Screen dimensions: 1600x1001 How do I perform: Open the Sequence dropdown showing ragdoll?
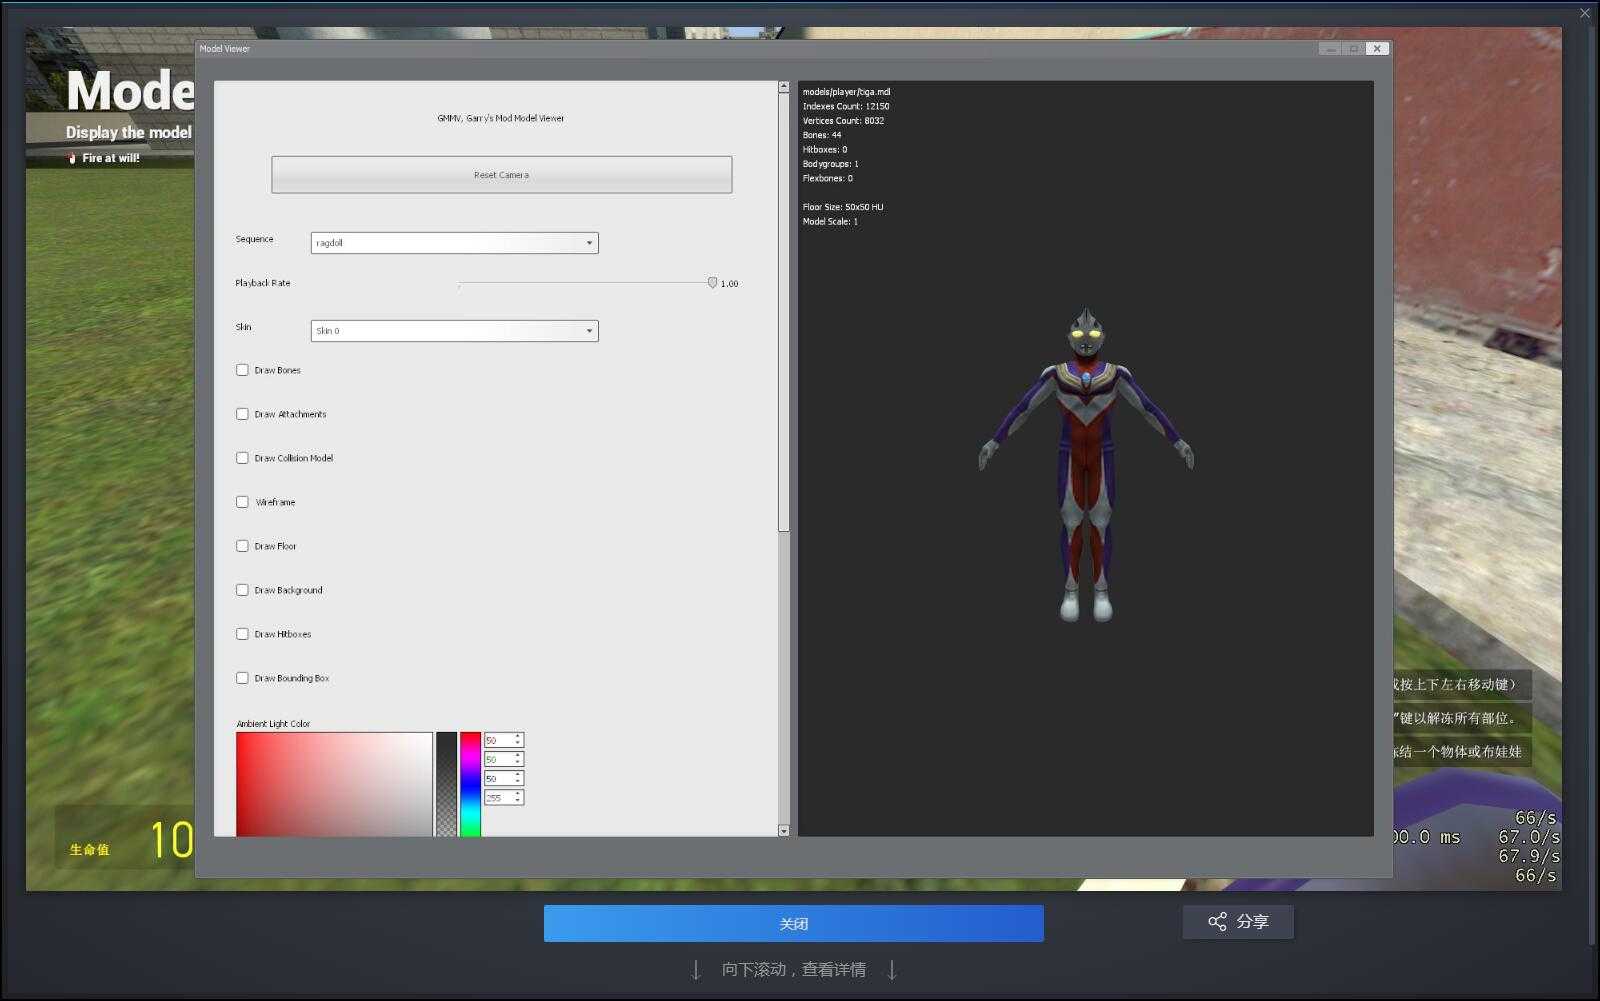[x=454, y=243]
